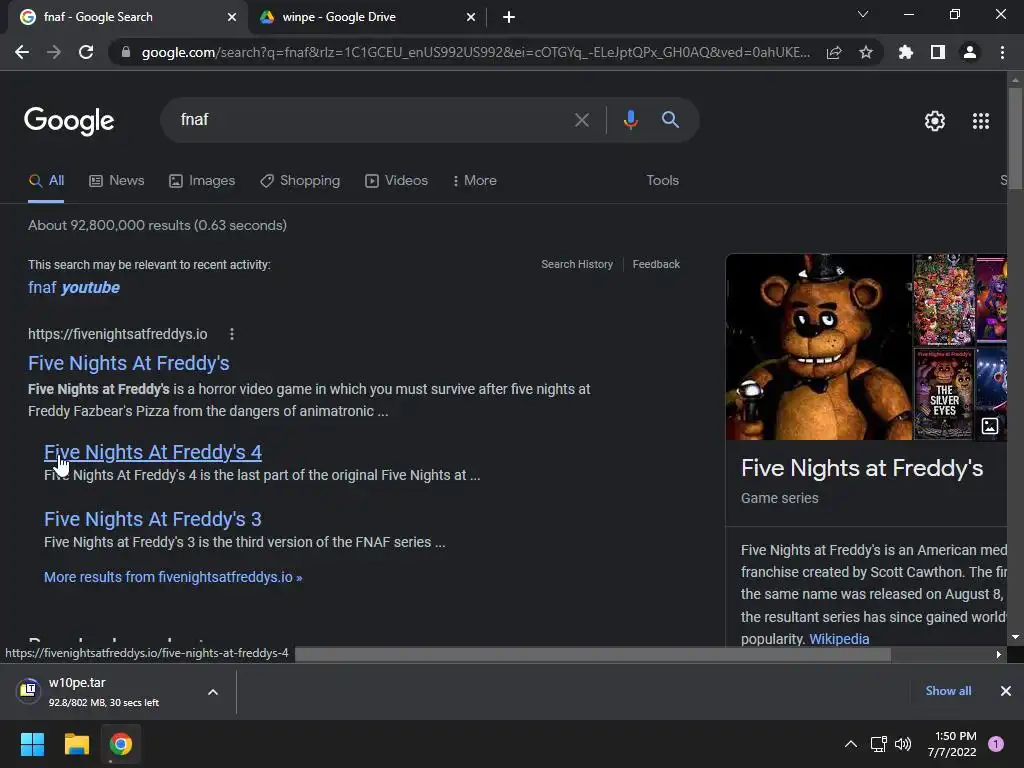Select the fnaf - Google Search tab
Screen dimensions: 1024x768
click(x=127, y=17)
